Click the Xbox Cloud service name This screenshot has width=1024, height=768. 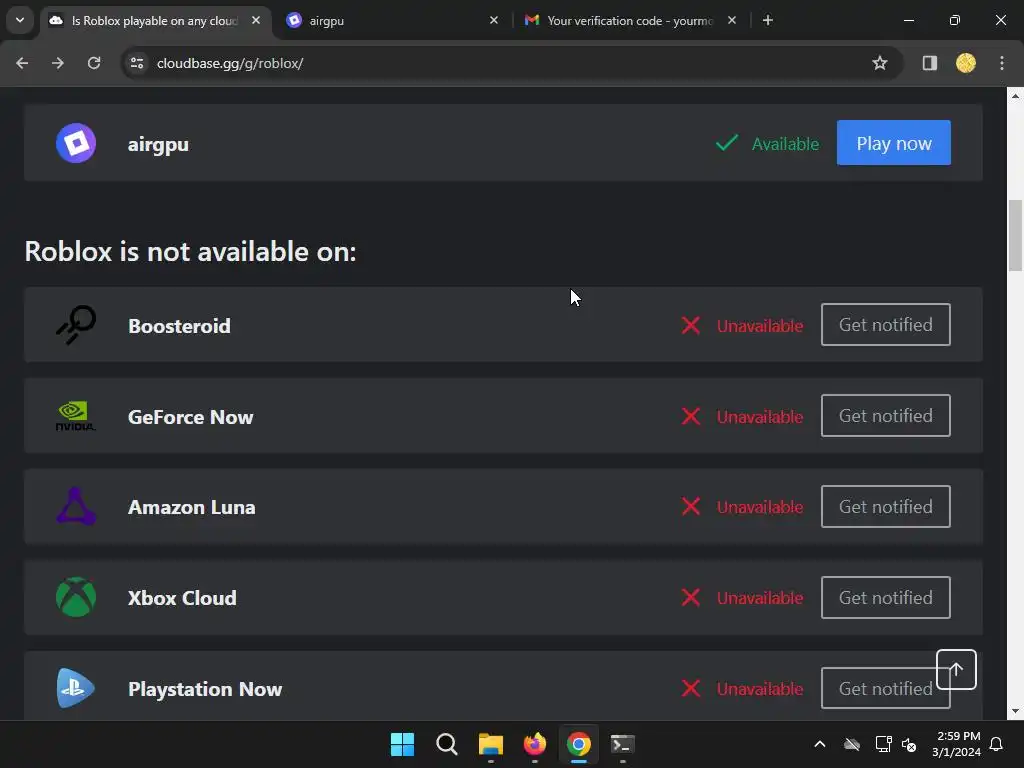click(182, 598)
